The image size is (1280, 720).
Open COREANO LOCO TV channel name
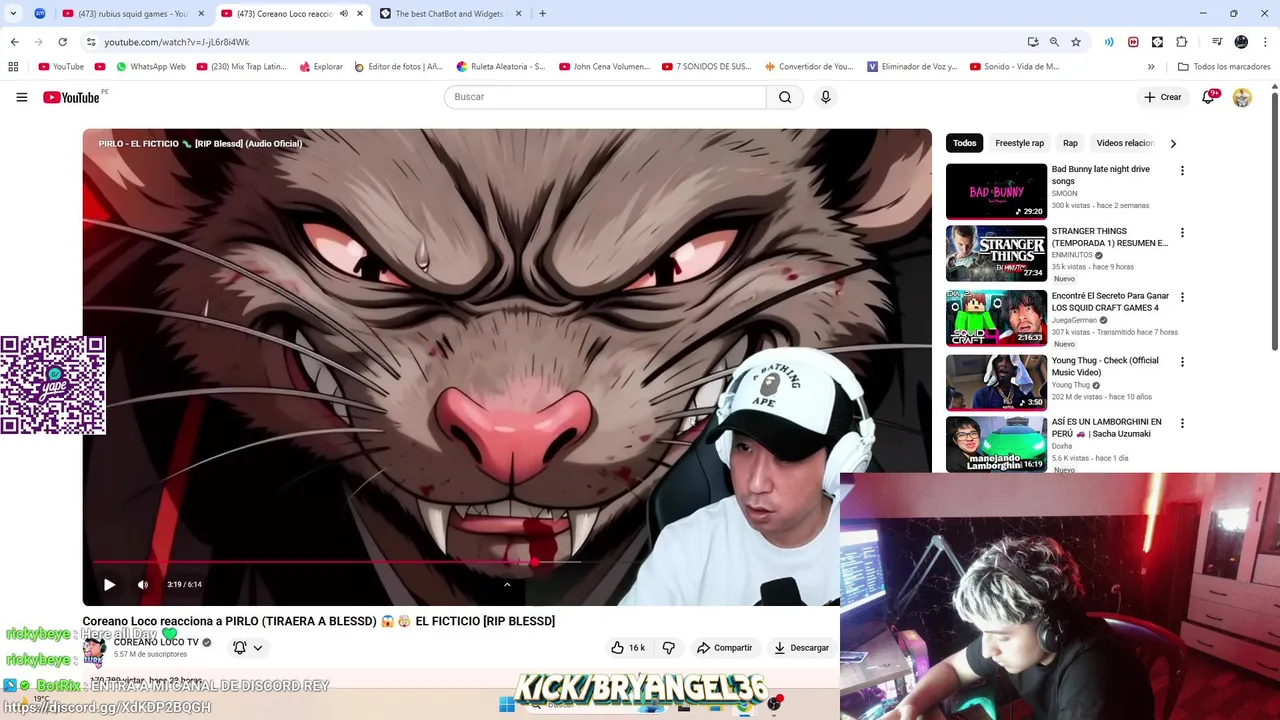click(156, 642)
